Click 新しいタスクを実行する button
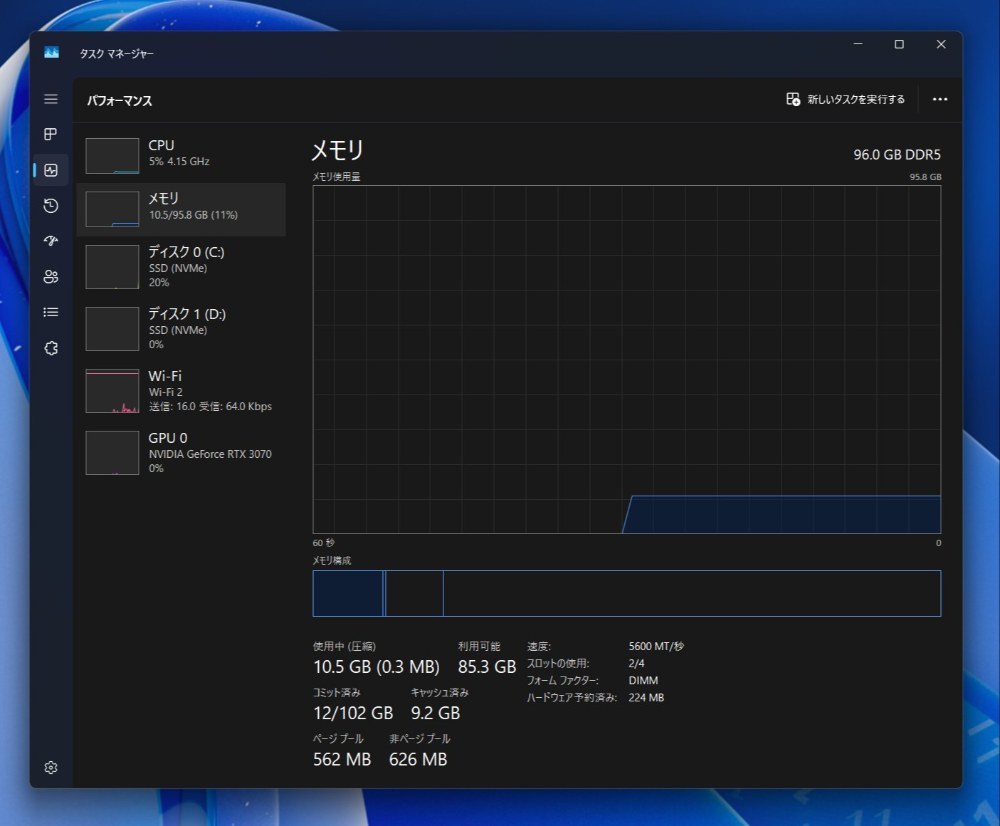The image size is (1000, 826). click(846, 99)
